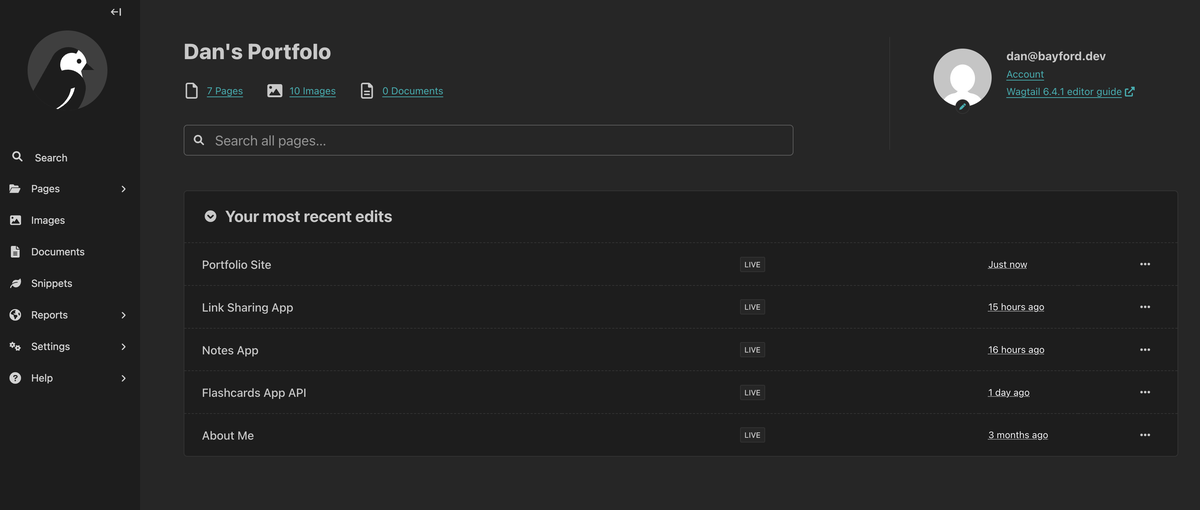Click the Snippets leaf icon in sidebar
The width and height of the screenshot is (1200, 510).
(15, 283)
